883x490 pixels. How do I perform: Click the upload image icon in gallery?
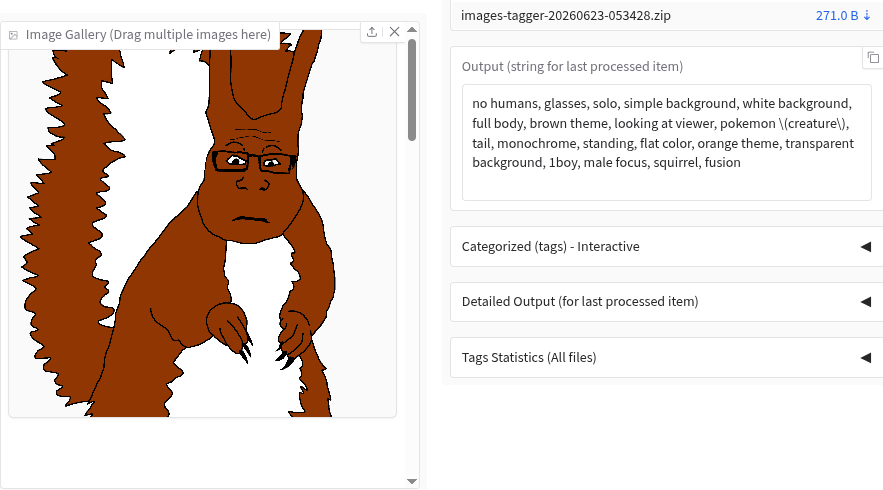click(x=372, y=32)
